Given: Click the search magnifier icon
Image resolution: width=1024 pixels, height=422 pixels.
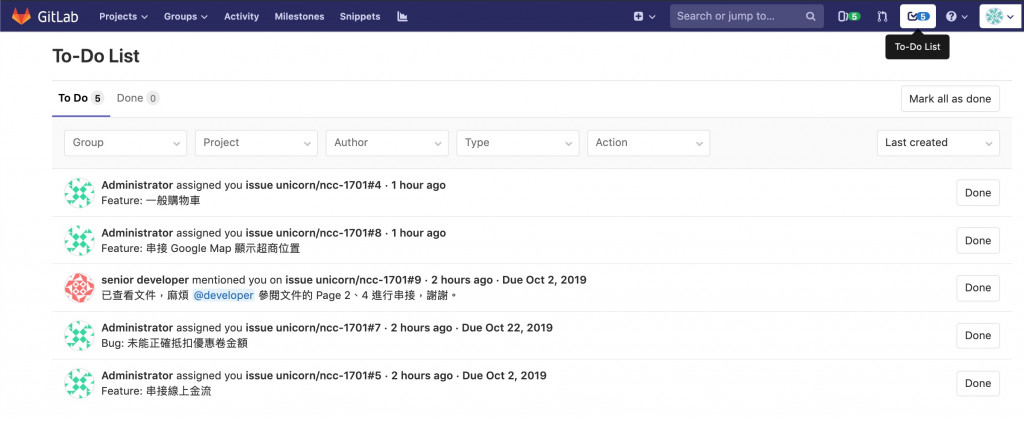Looking at the screenshot, I should [810, 17].
